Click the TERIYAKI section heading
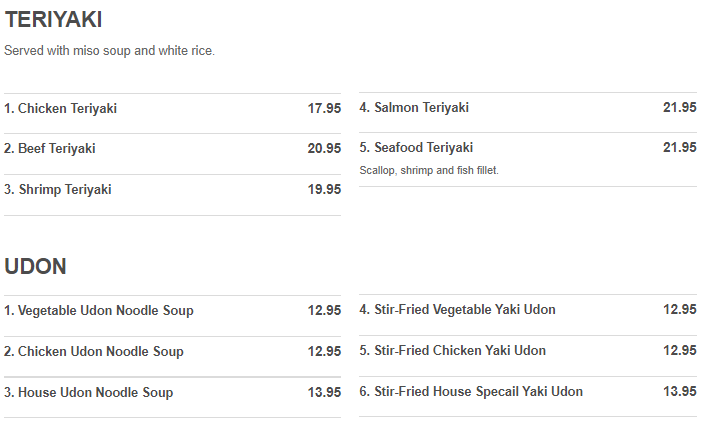708x440 pixels. click(x=53, y=20)
